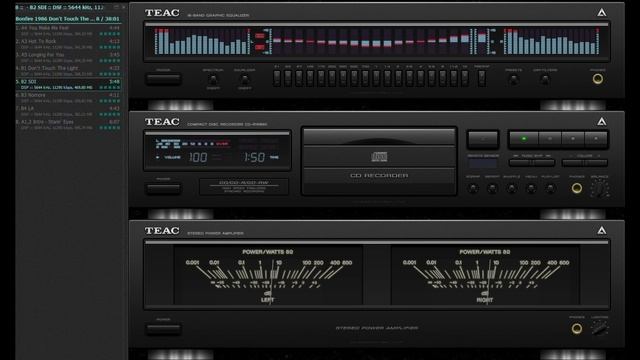Click star rating of B2 SDI track

pyautogui.click(x=110, y=87)
